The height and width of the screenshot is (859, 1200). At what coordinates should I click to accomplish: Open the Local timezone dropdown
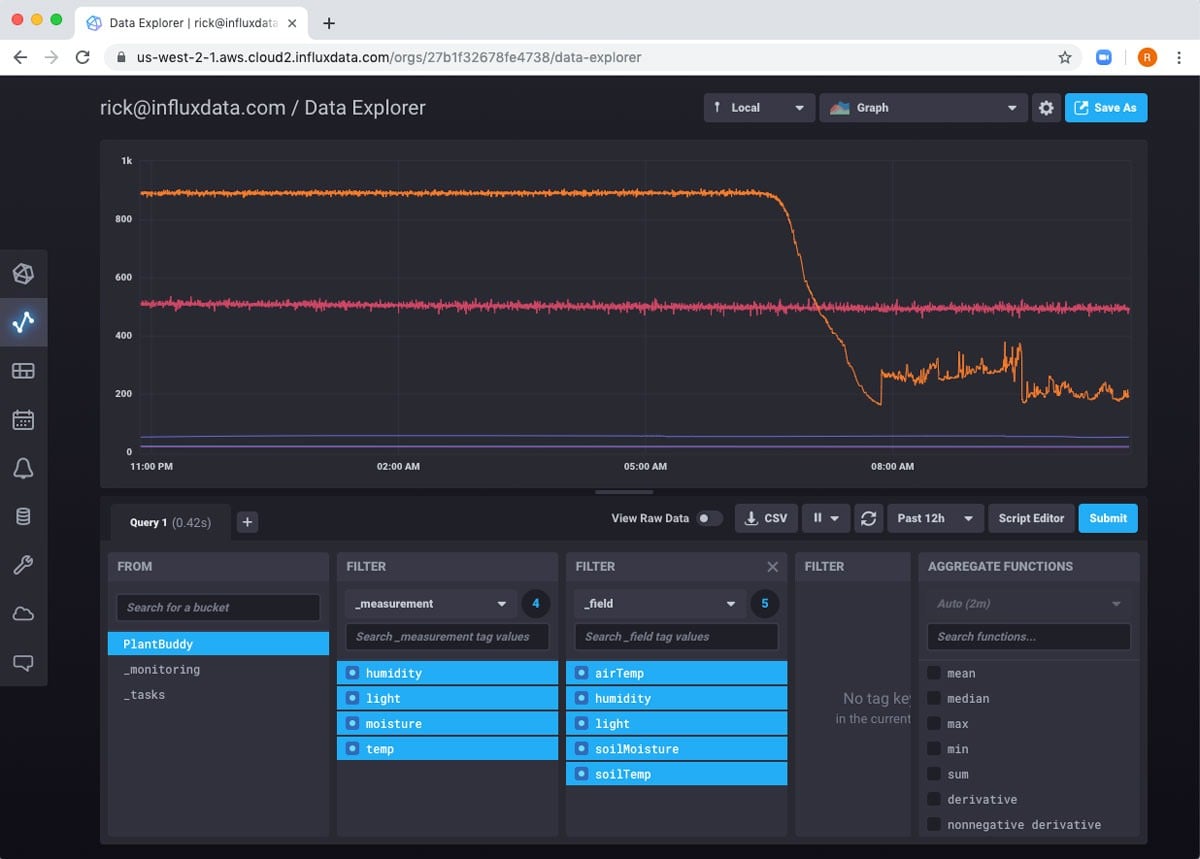[758, 108]
